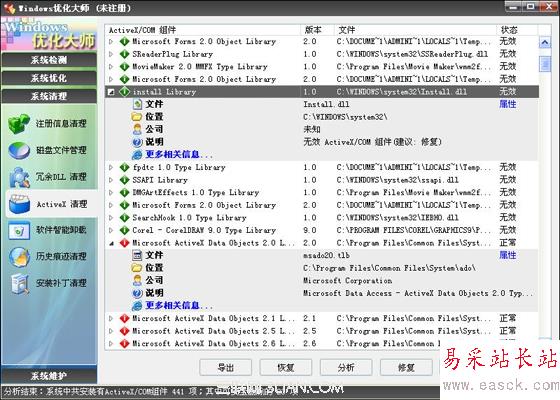Viewport: 560px width, 400px height.
Task: Select text C:\WINDOWS\system32\IEBHO.dll
Action: 398,218
